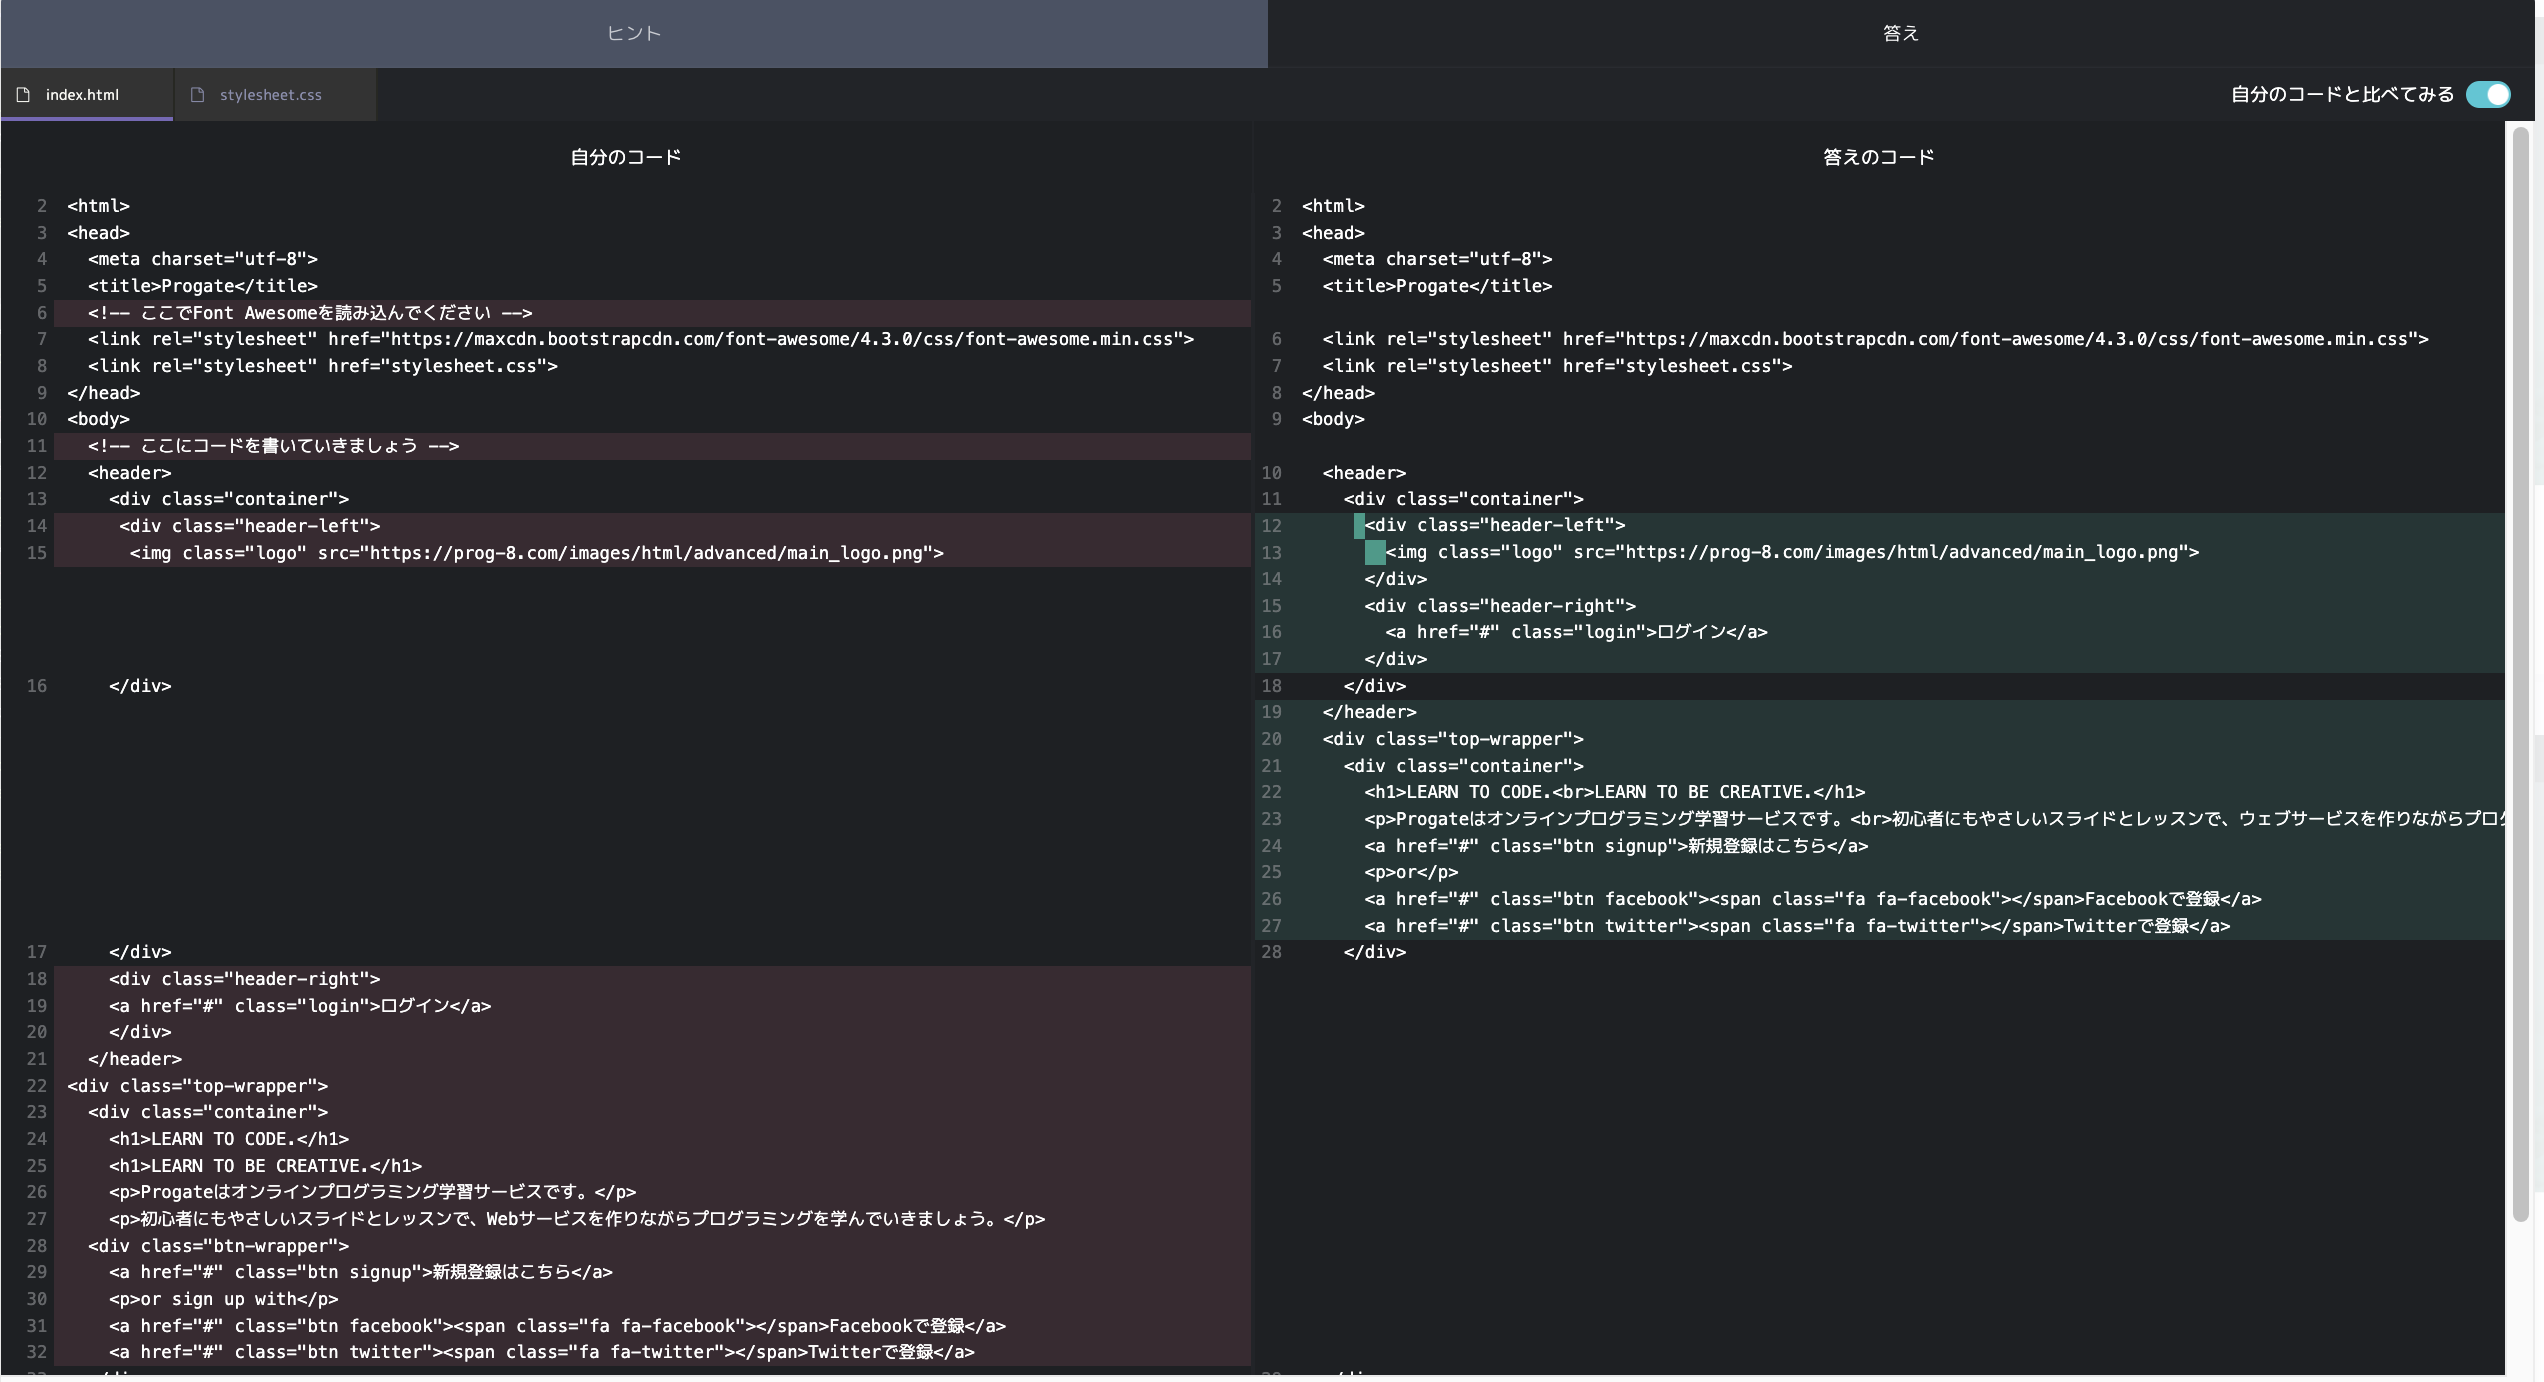Select the 答えのコード column header
Viewport: 2544px width, 1382px height.
1877,156
